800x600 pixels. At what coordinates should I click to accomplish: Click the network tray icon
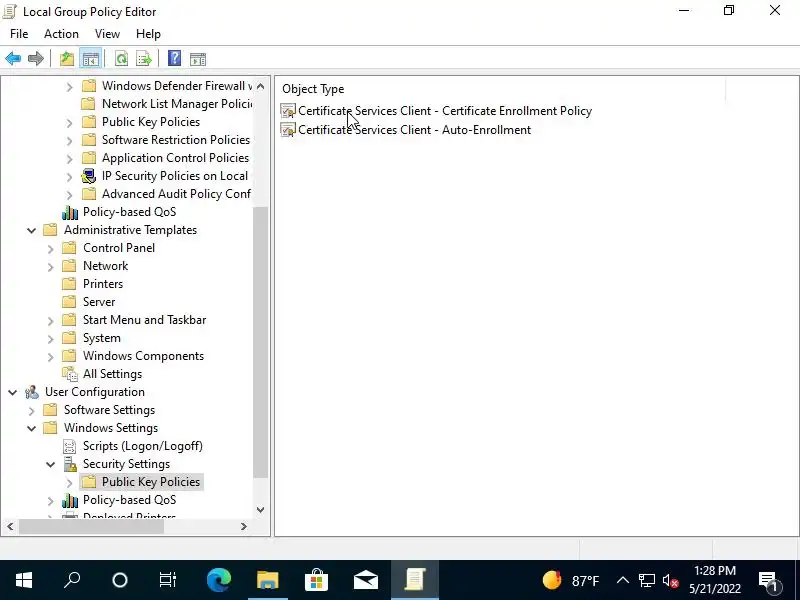tap(646, 581)
